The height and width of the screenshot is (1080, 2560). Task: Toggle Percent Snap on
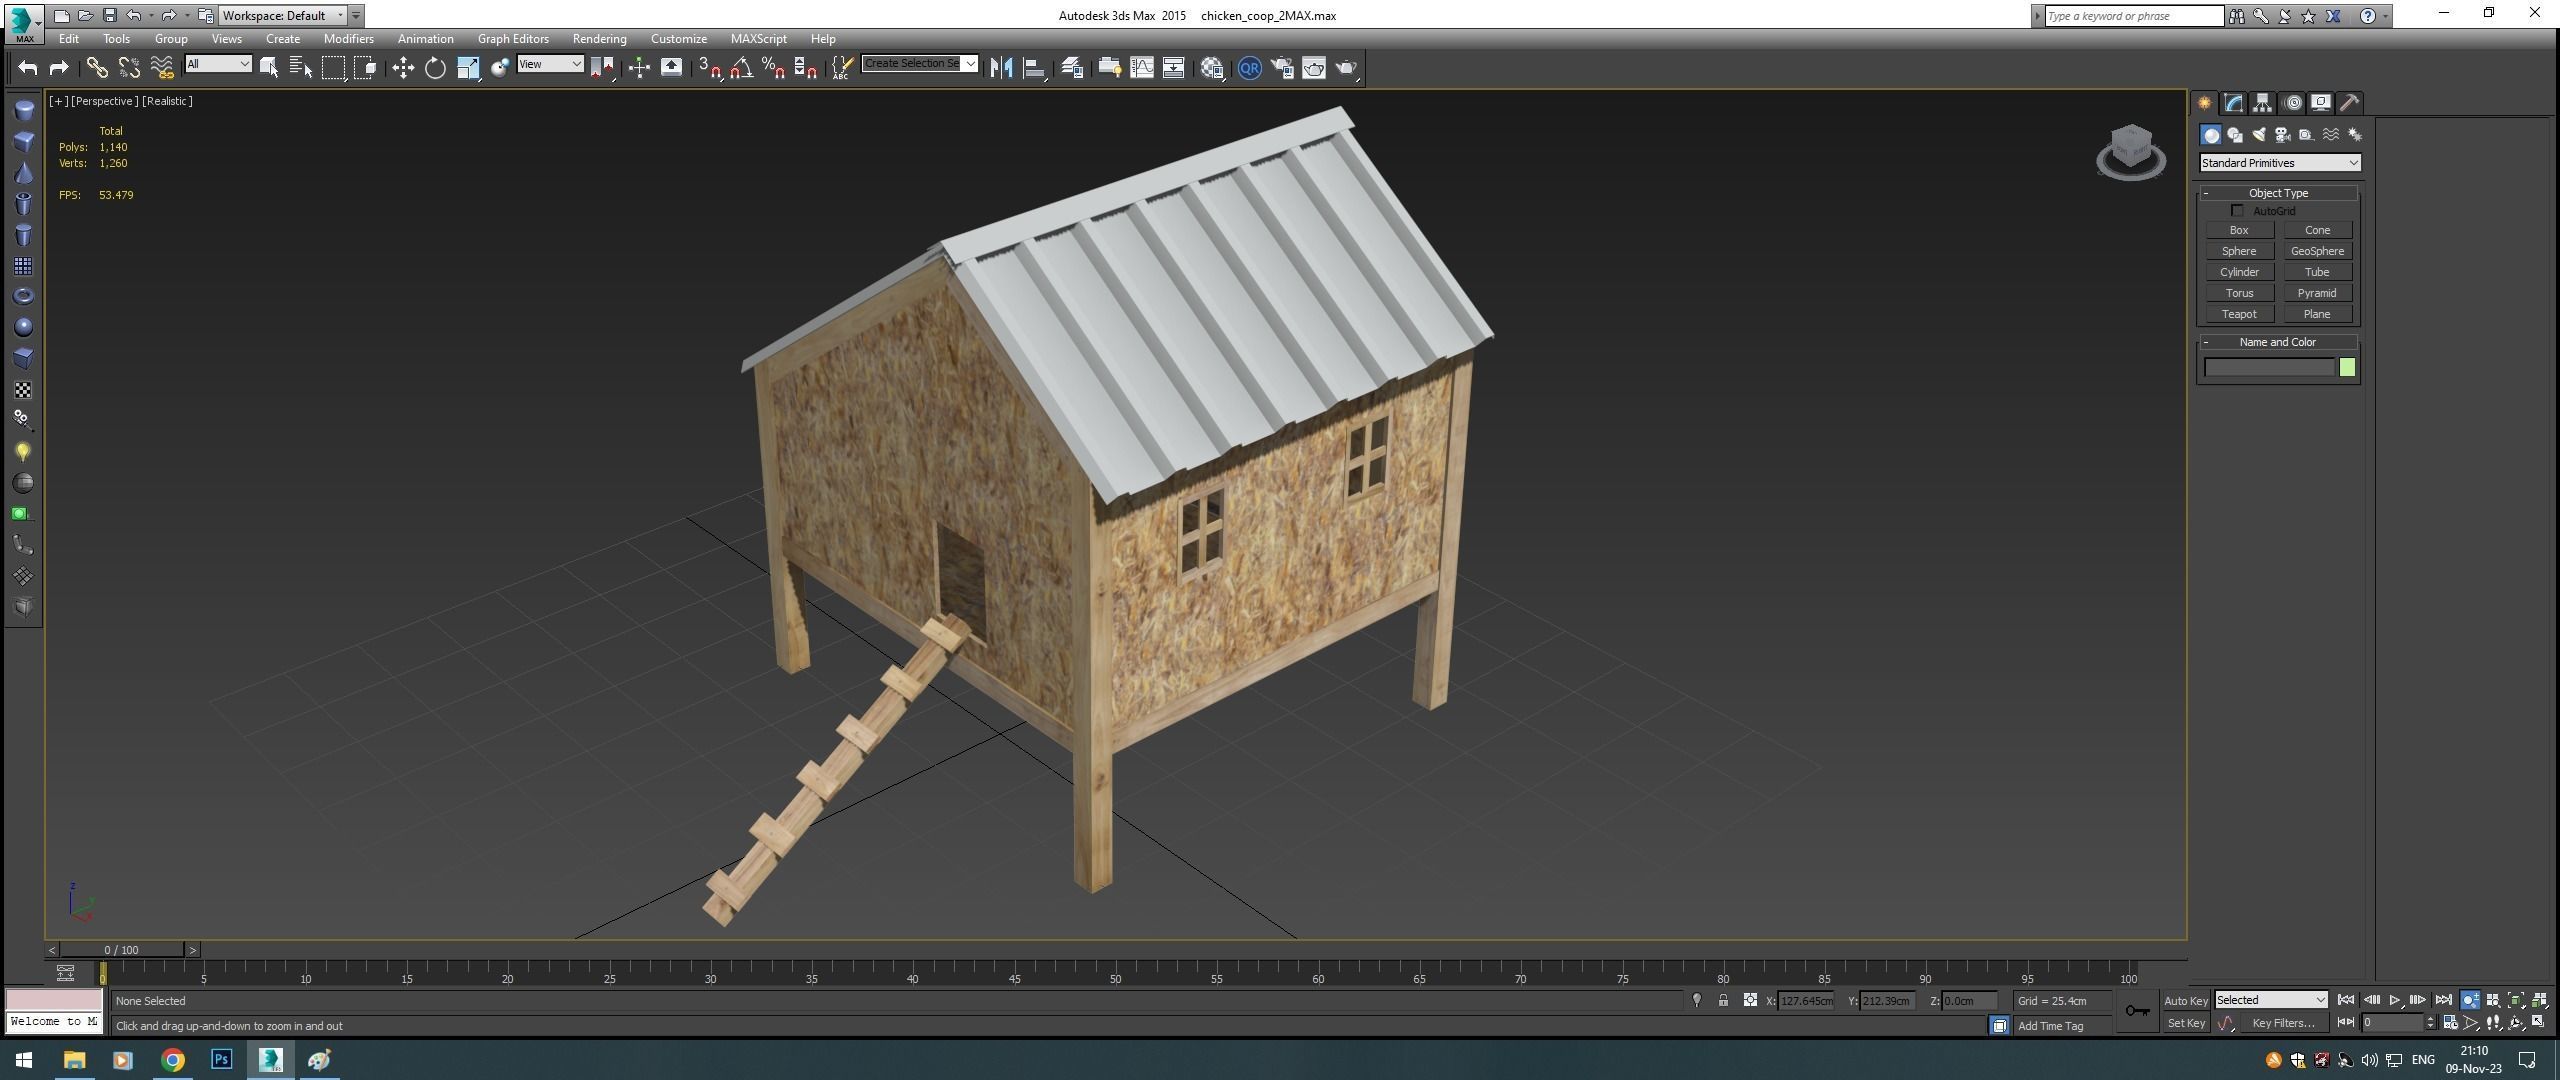773,68
